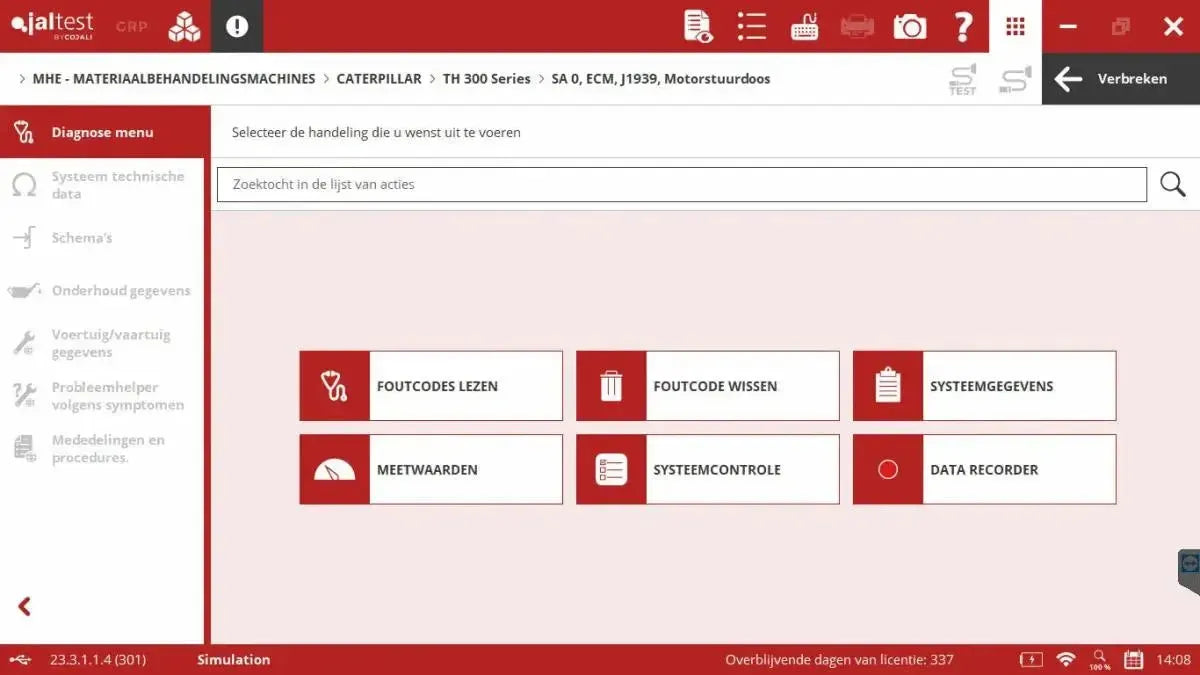The height and width of the screenshot is (675, 1200).
Task: Check Wi-Fi status in the status bar
Action: click(1064, 659)
